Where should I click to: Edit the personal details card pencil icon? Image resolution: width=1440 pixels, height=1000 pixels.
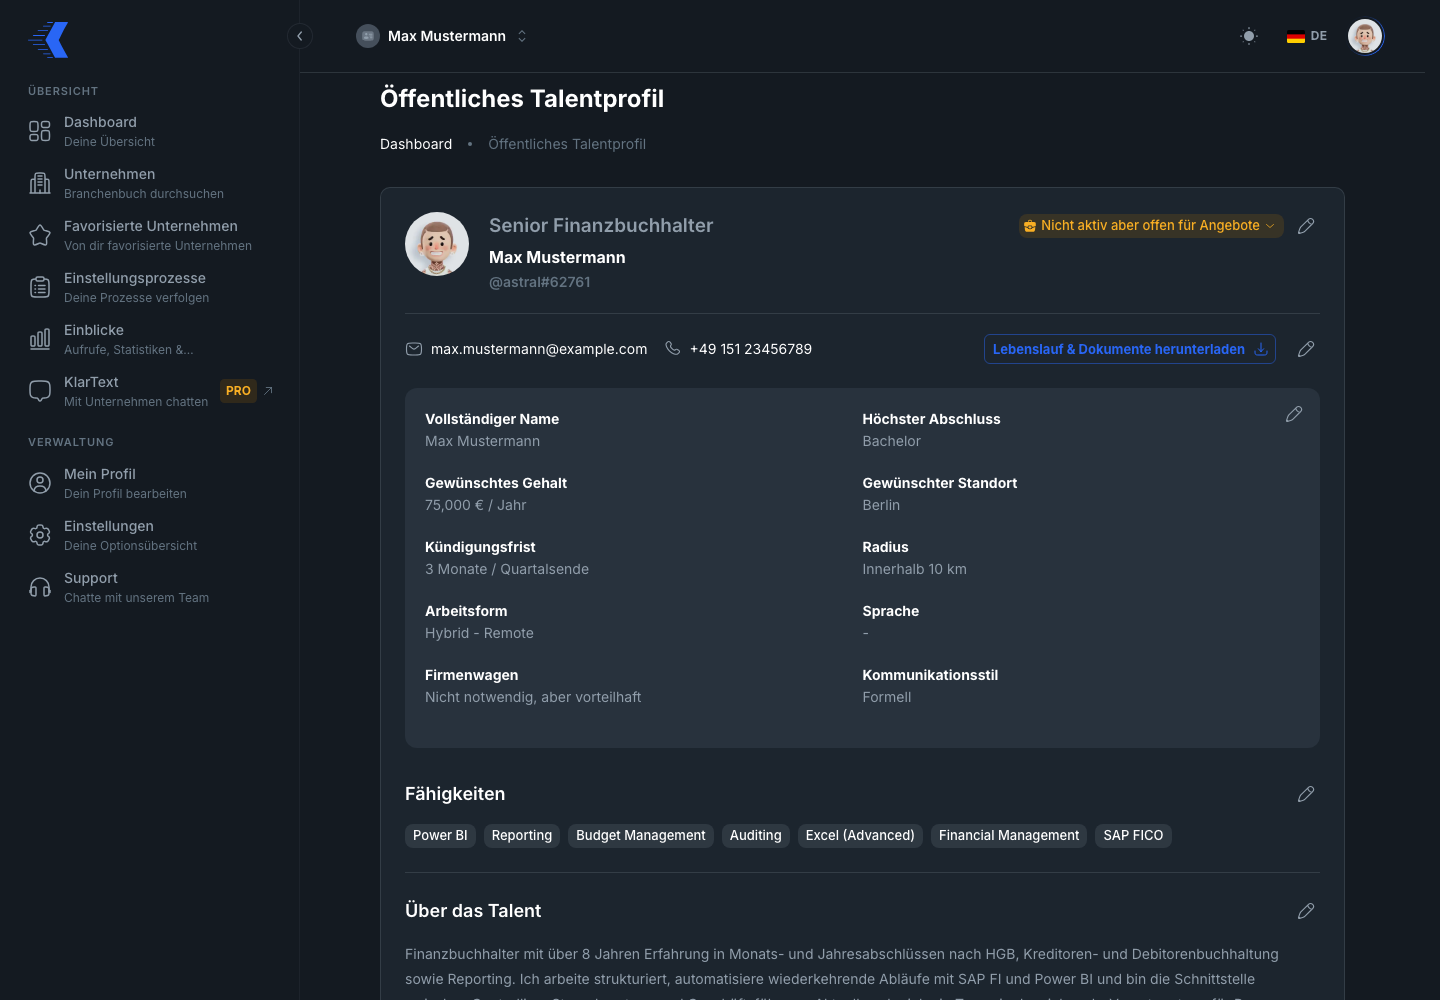click(x=1294, y=414)
